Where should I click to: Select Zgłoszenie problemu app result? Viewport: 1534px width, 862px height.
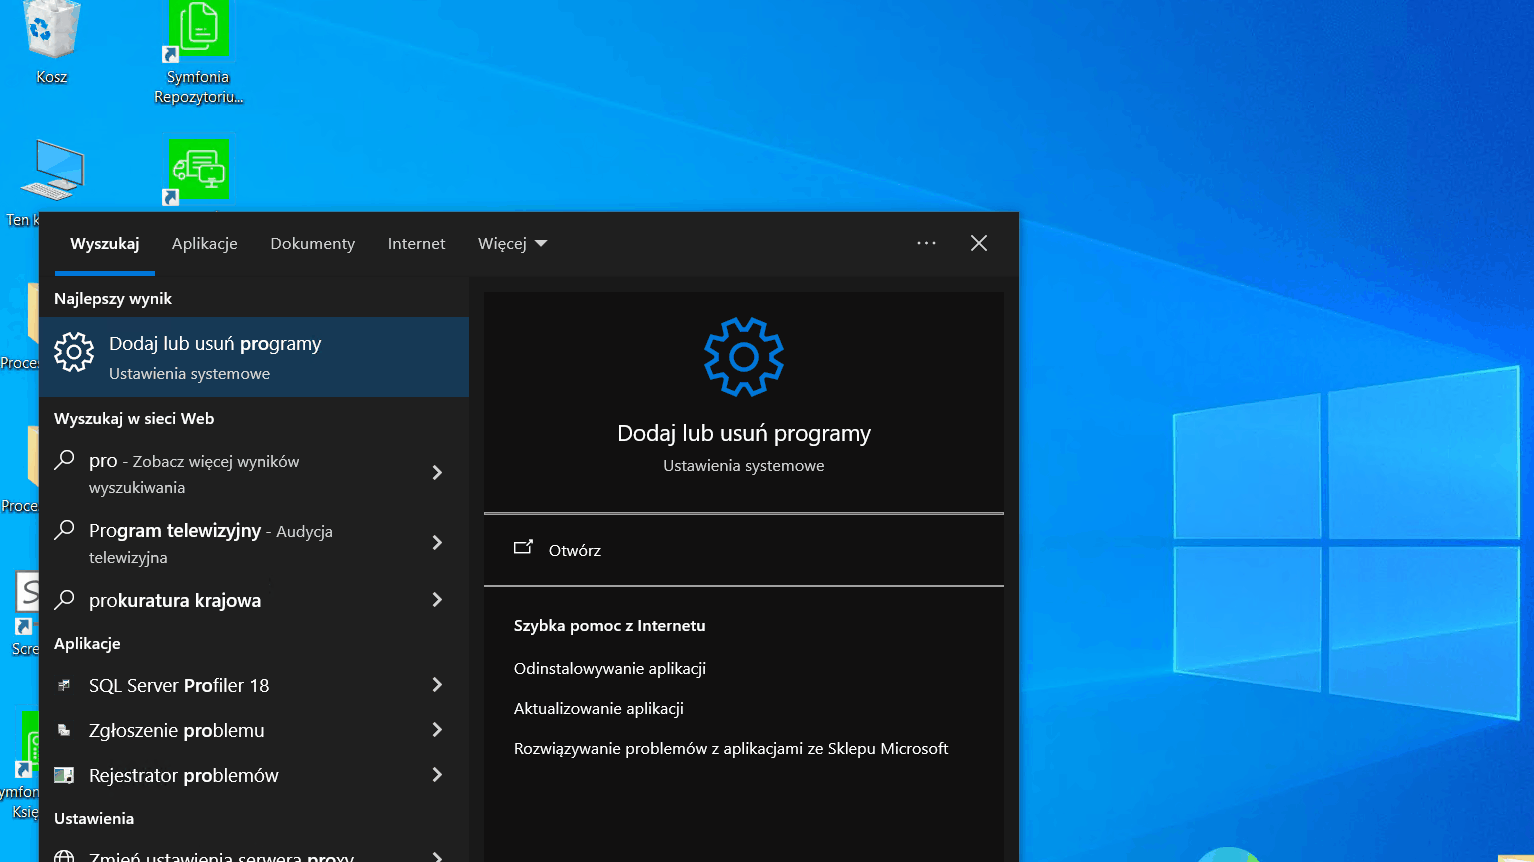tap(254, 730)
